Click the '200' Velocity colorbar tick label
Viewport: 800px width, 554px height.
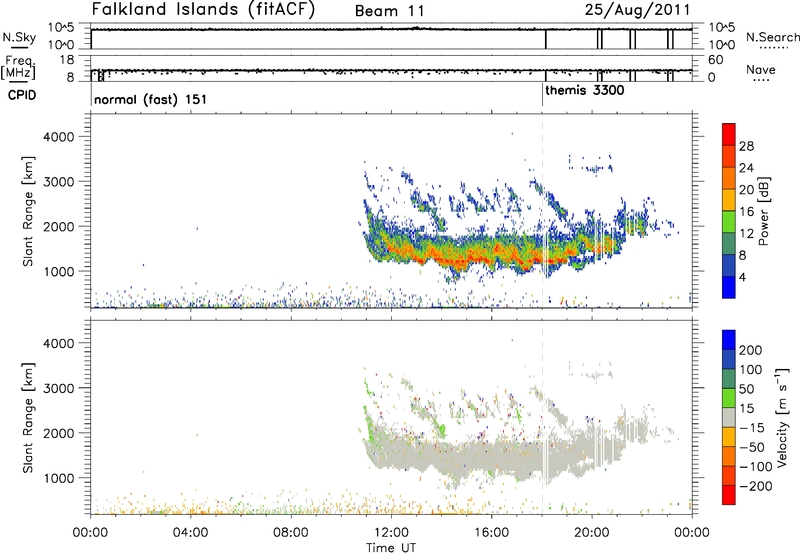coord(751,350)
